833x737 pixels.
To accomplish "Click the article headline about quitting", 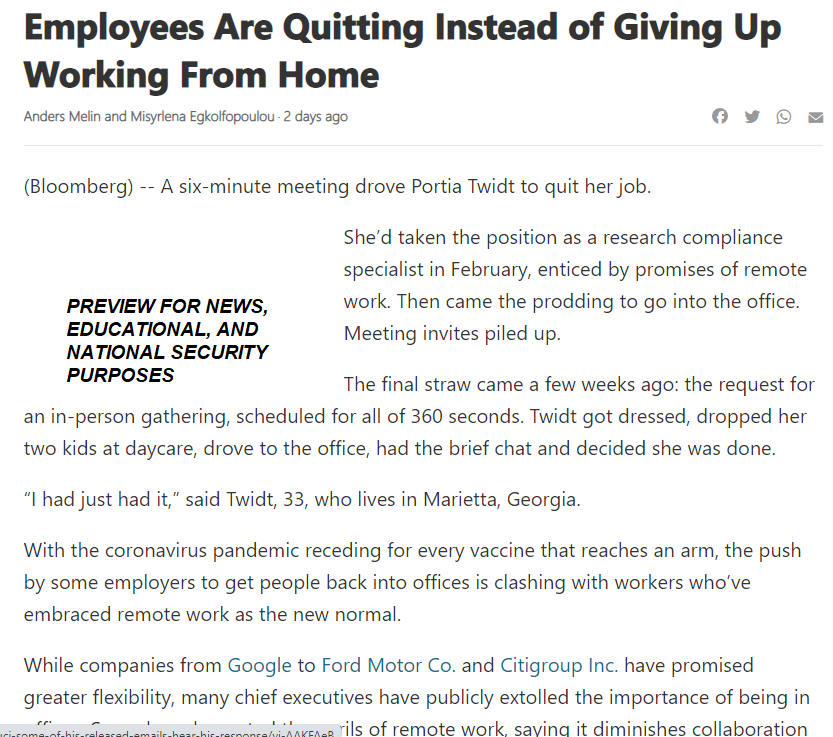I will pyautogui.click(x=401, y=50).
